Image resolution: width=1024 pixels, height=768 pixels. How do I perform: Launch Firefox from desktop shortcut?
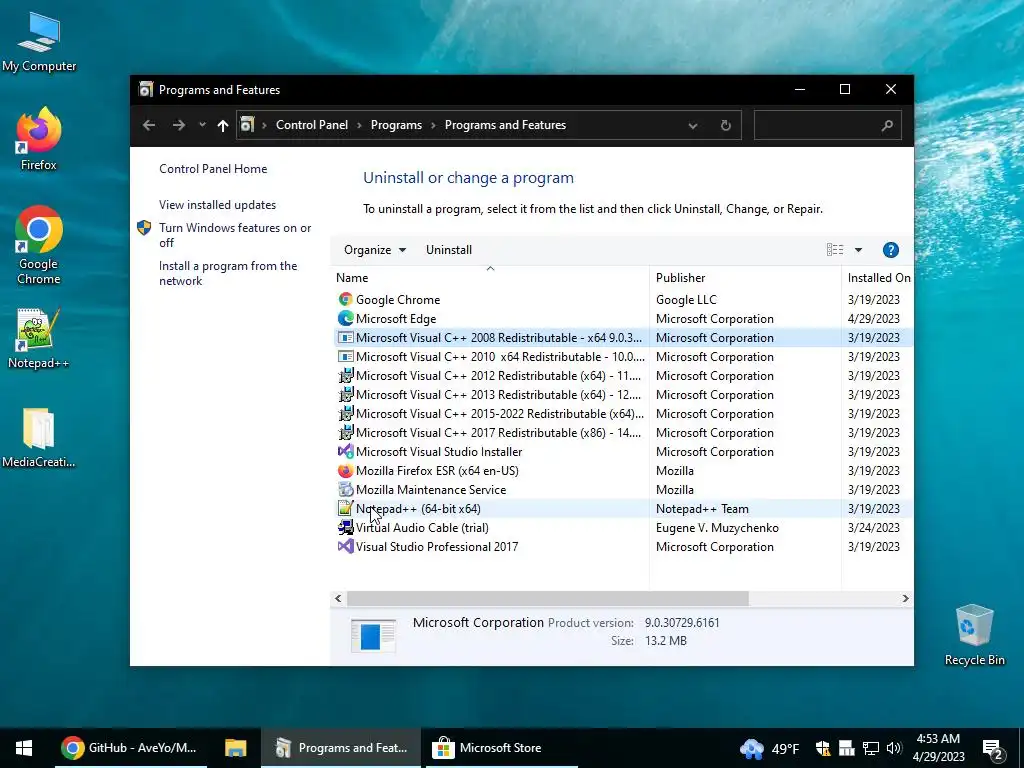point(39,139)
